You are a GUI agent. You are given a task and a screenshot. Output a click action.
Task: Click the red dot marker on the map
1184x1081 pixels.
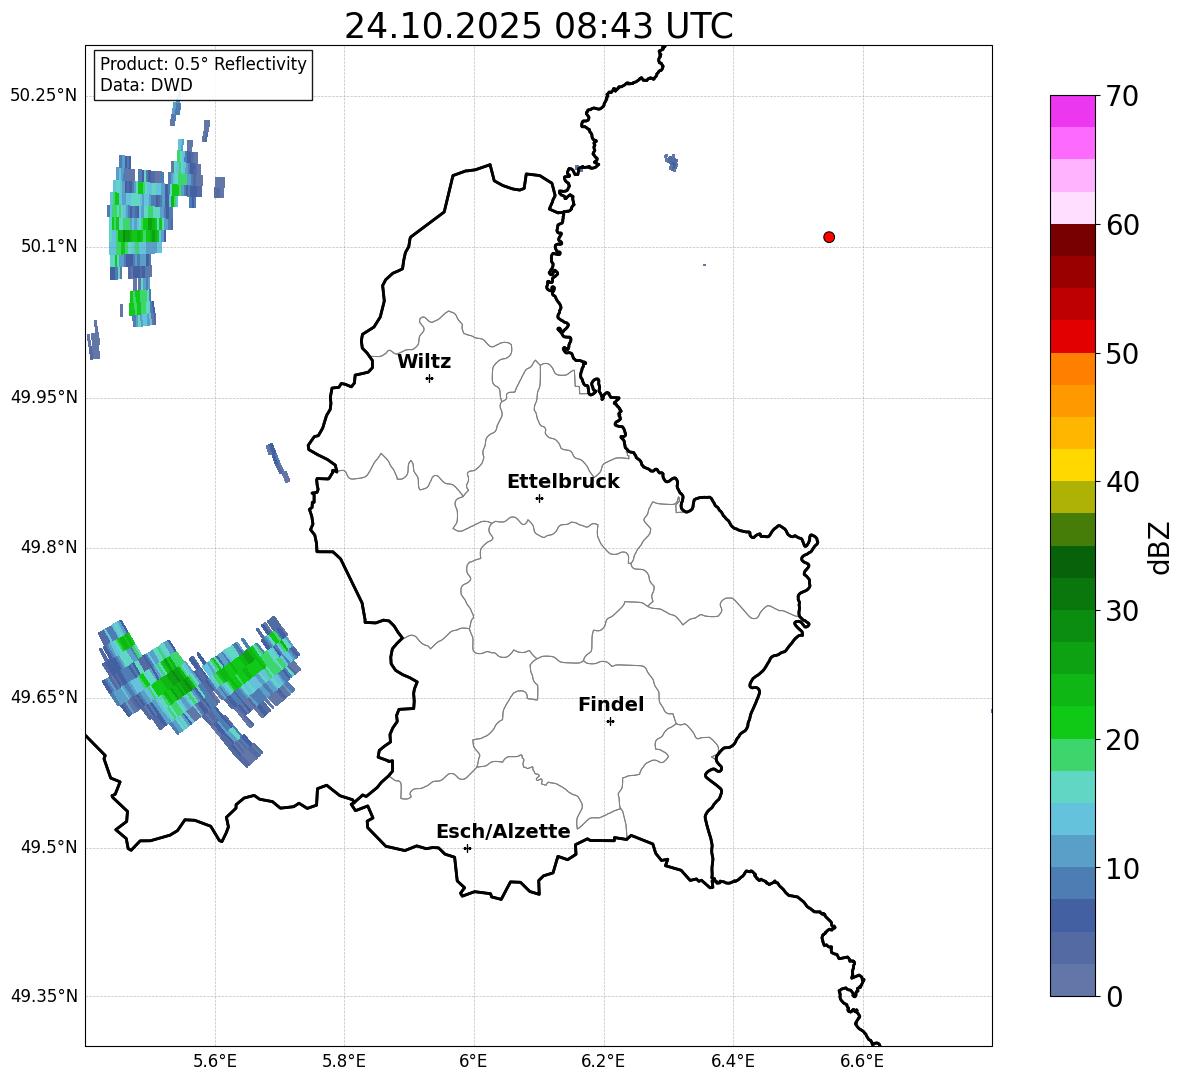[829, 237]
